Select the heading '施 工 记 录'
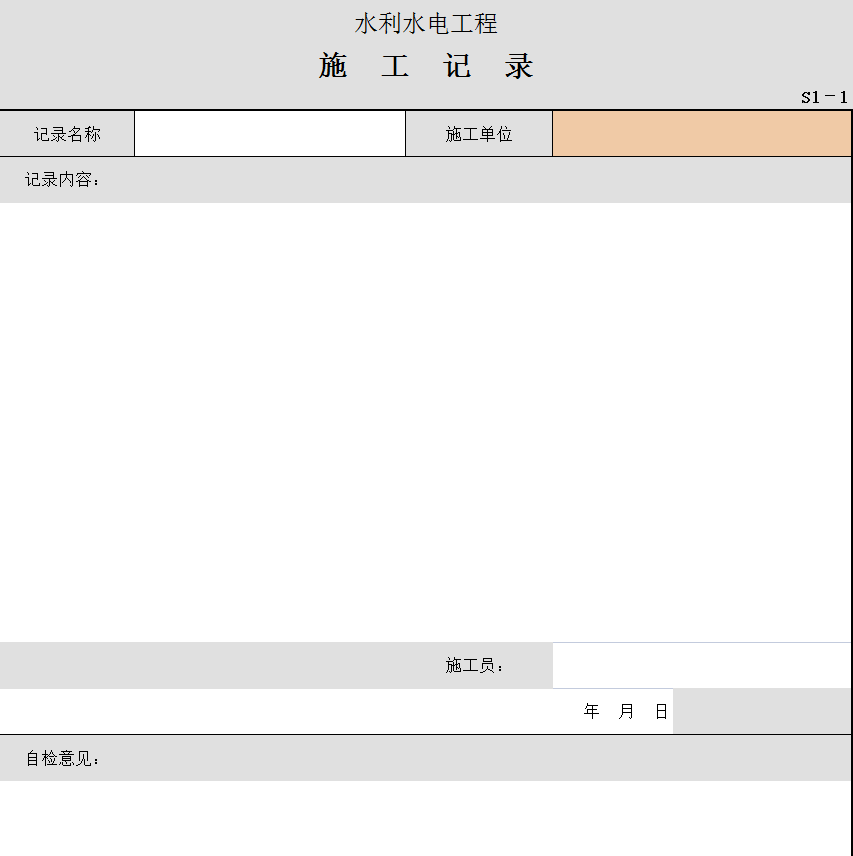This screenshot has height=856, width=853. [x=426, y=66]
